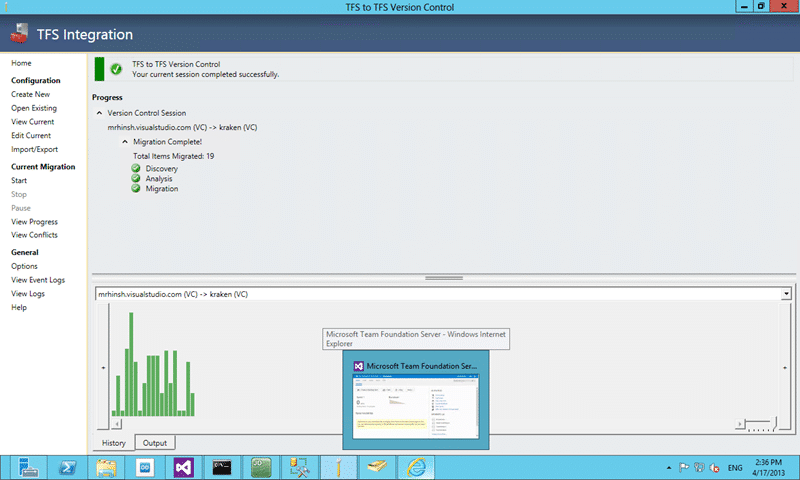Open Help in sidebar
The width and height of the screenshot is (800, 480).
coord(19,307)
